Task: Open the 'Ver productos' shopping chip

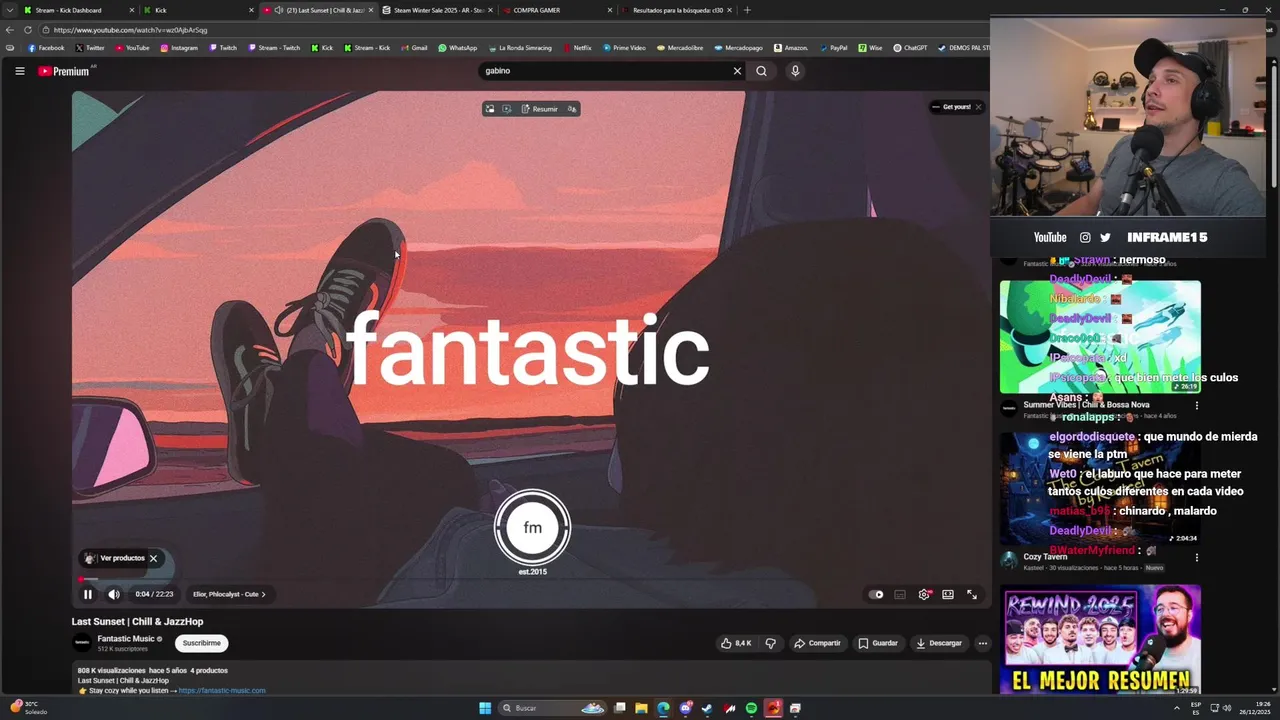Action: click(115, 558)
